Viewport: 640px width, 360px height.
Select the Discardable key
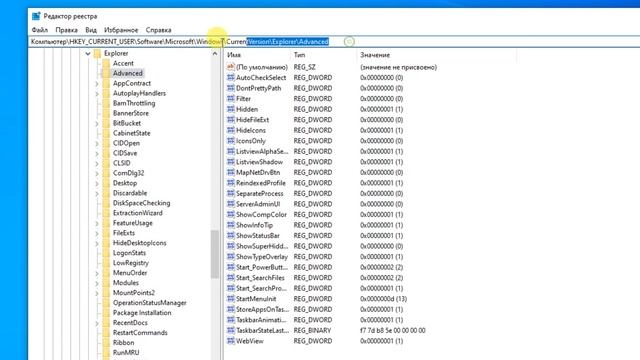click(x=130, y=193)
